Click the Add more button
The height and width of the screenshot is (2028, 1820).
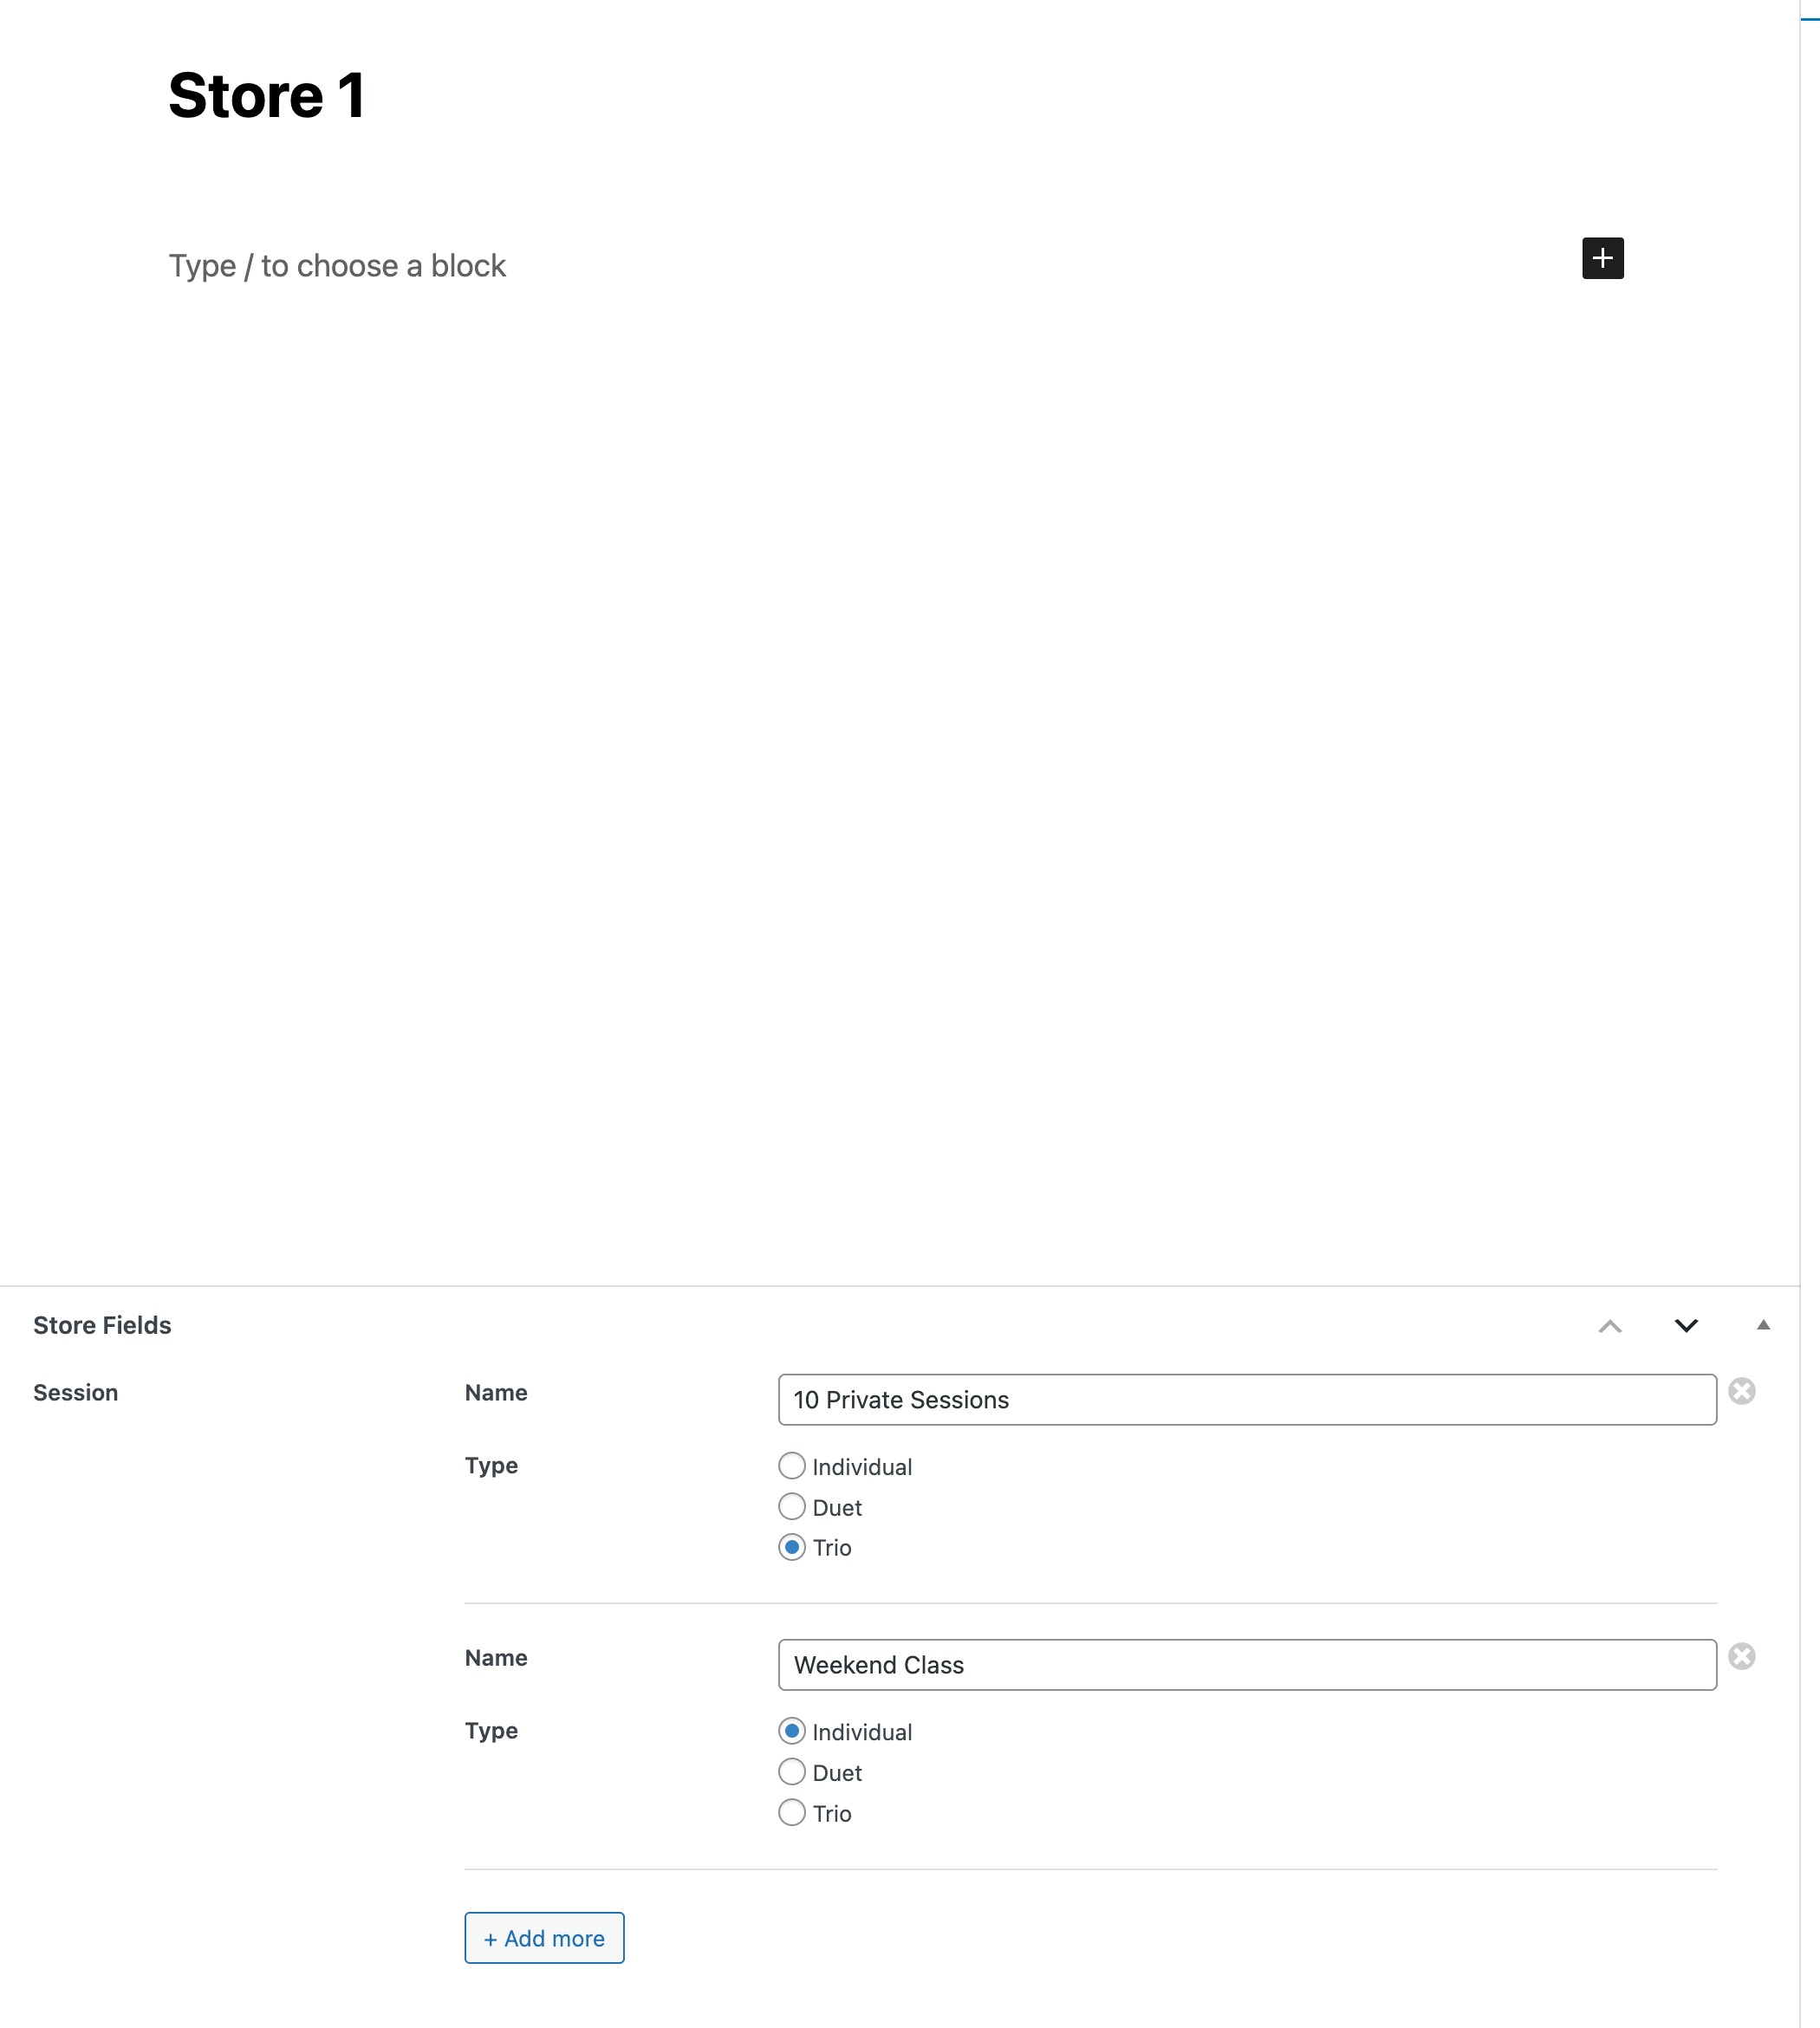544,1938
